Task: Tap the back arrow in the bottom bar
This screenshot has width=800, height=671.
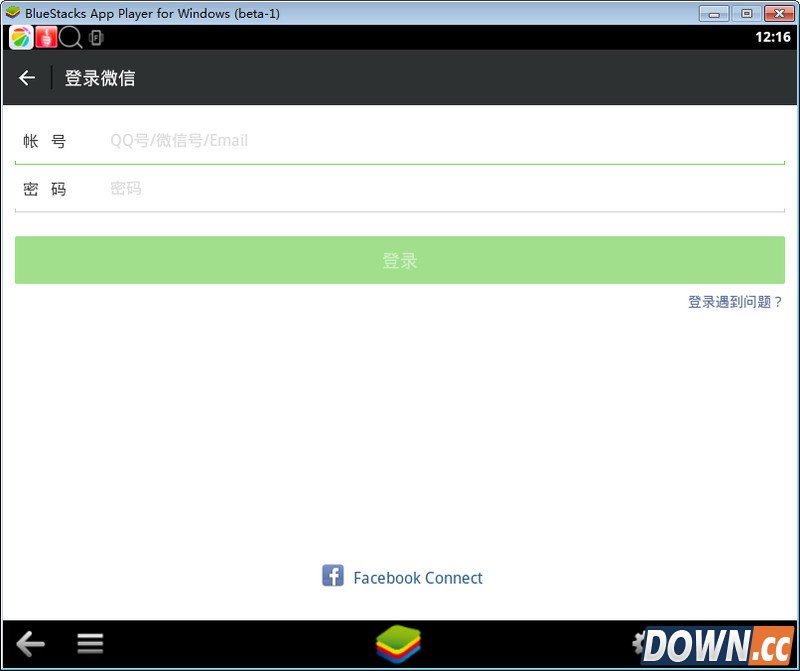Action: coord(30,644)
